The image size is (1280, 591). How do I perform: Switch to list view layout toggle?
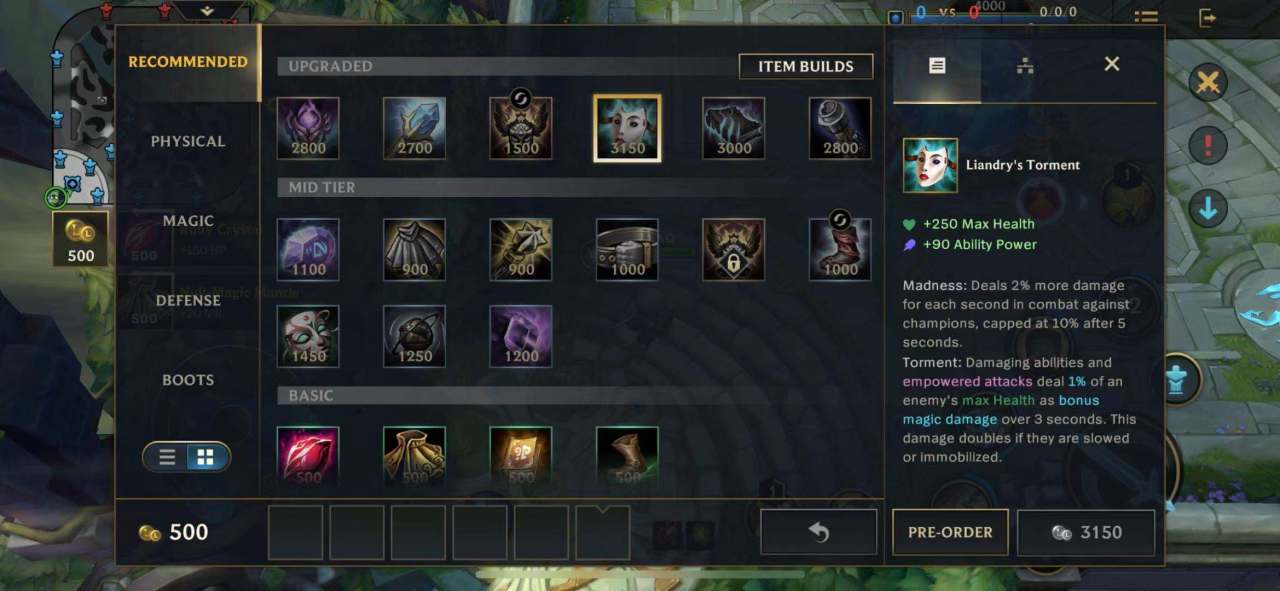[167, 457]
